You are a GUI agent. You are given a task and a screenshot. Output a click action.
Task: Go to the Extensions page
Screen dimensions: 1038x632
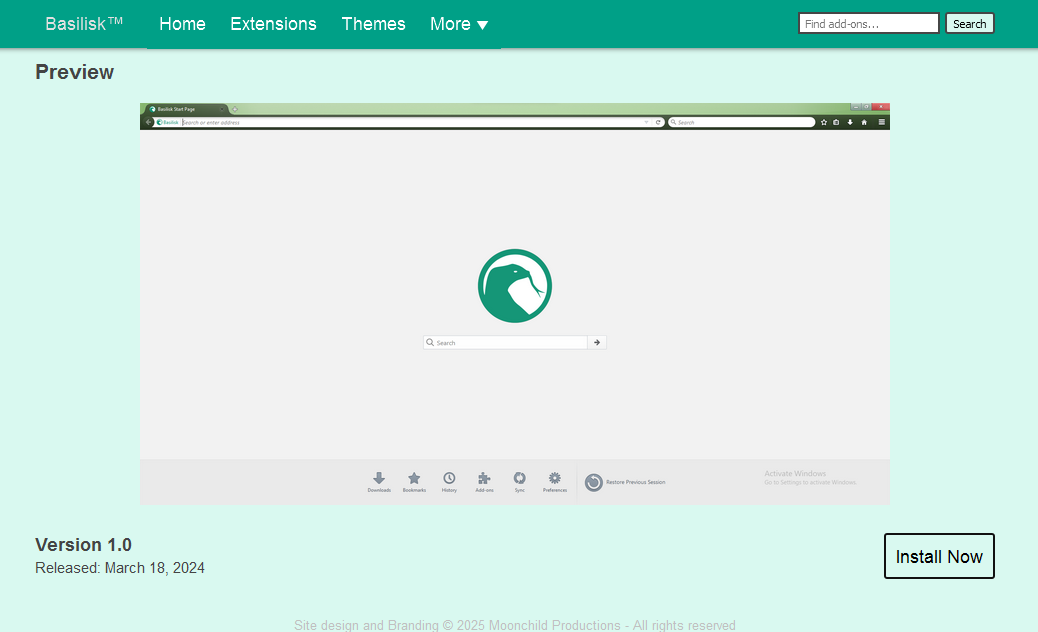pyautogui.click(x=273, y=24)
